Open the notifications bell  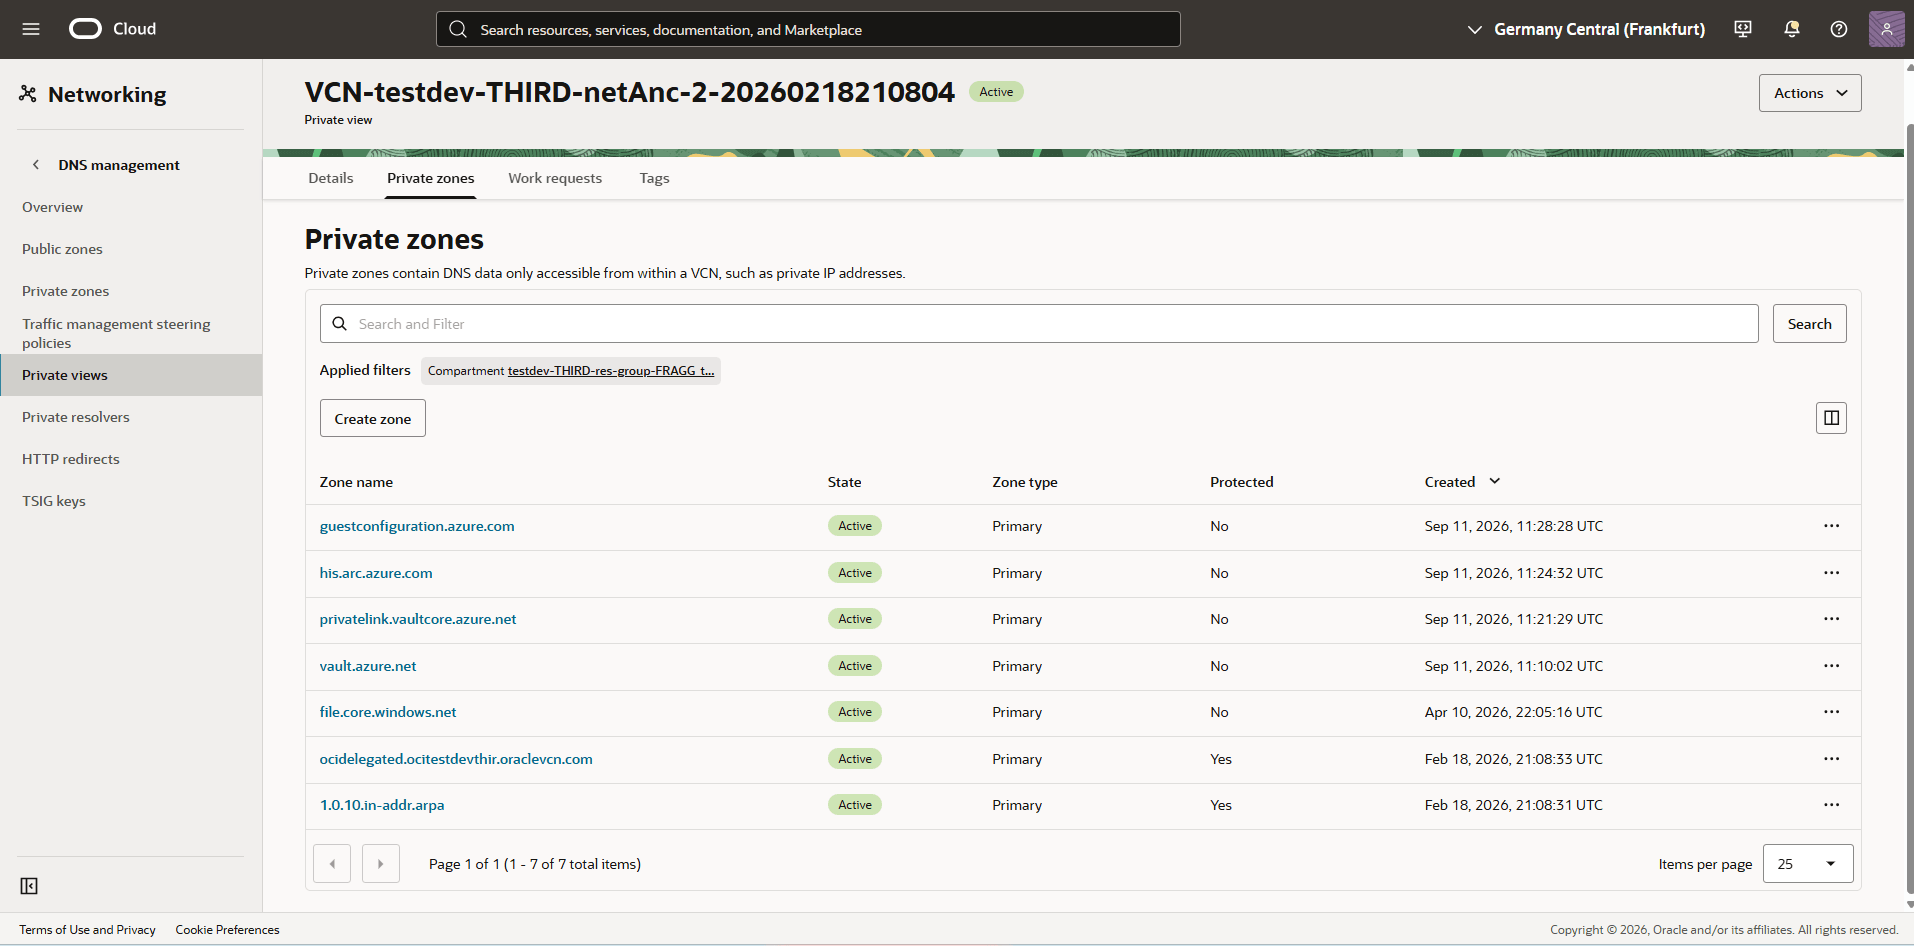coord(1791,29)
